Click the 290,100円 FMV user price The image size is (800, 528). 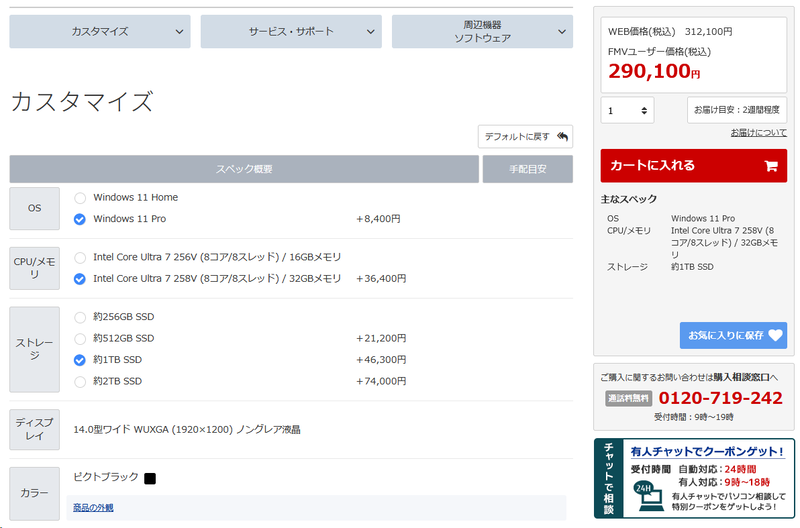coord(654,71)
